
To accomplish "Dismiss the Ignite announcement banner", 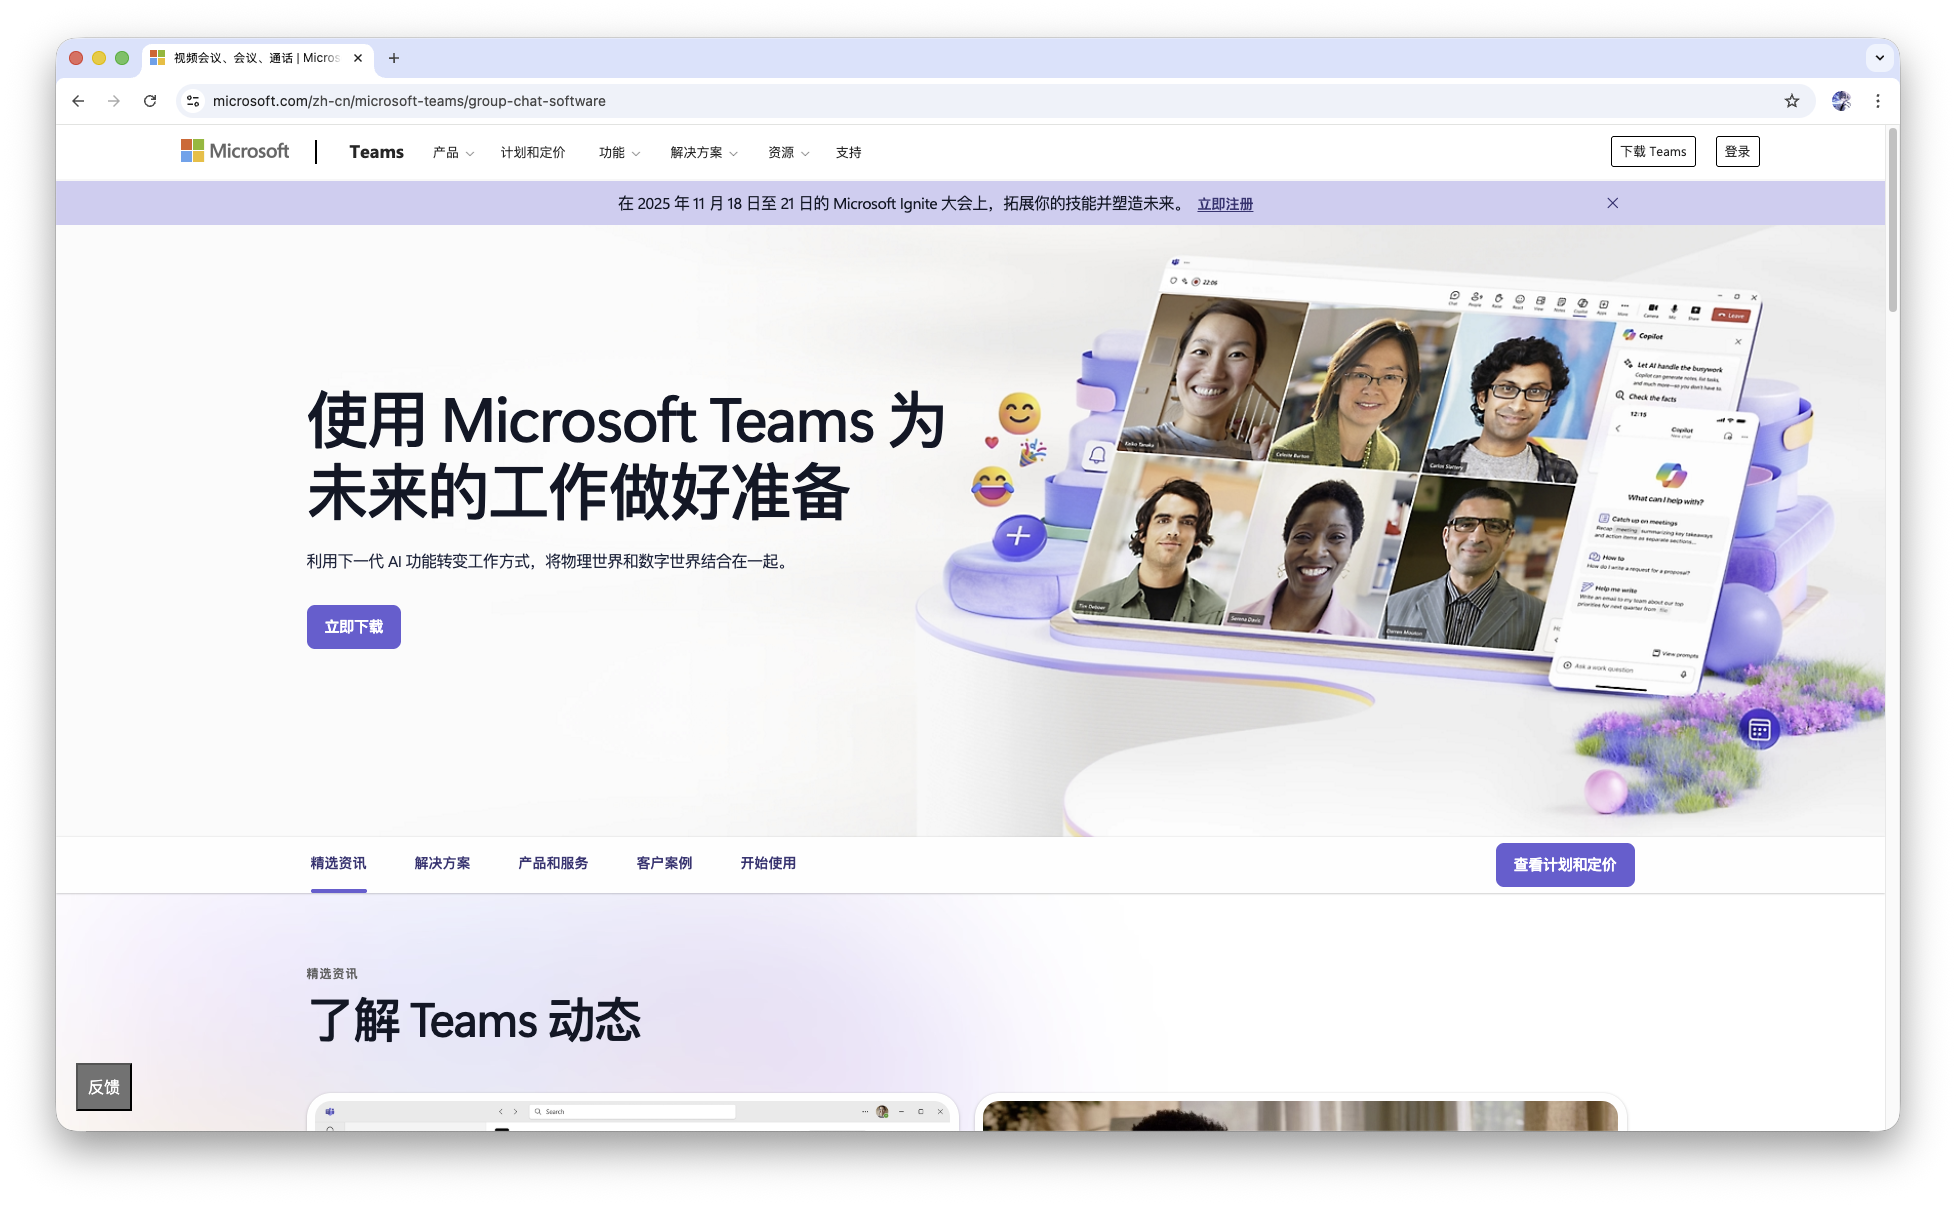I will coord(1612,203).
